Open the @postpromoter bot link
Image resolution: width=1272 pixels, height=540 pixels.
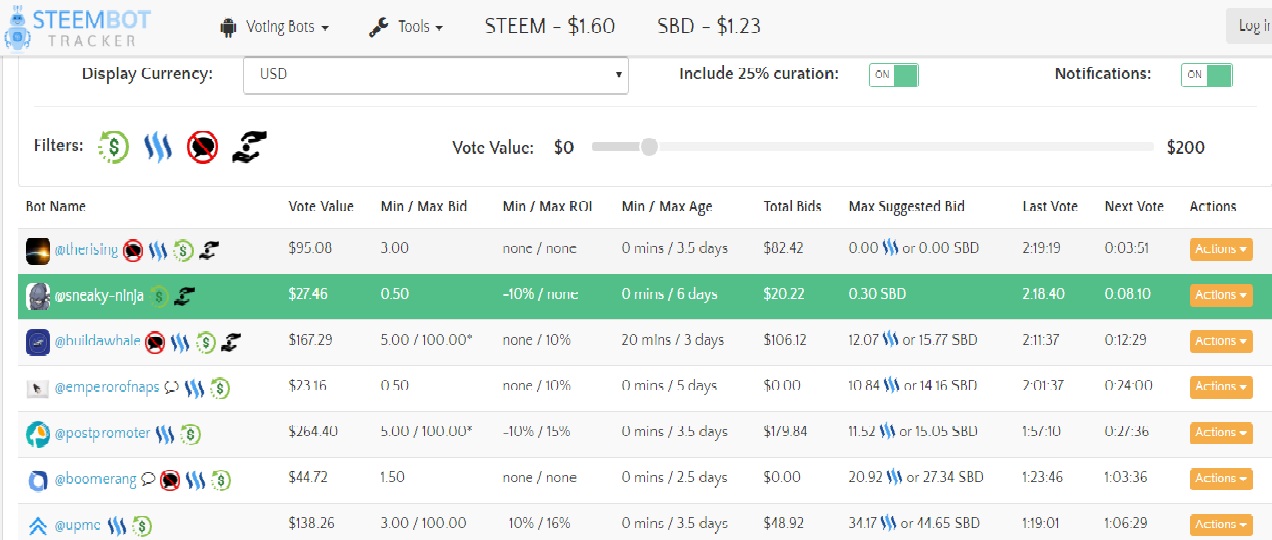tap(102, 433)
